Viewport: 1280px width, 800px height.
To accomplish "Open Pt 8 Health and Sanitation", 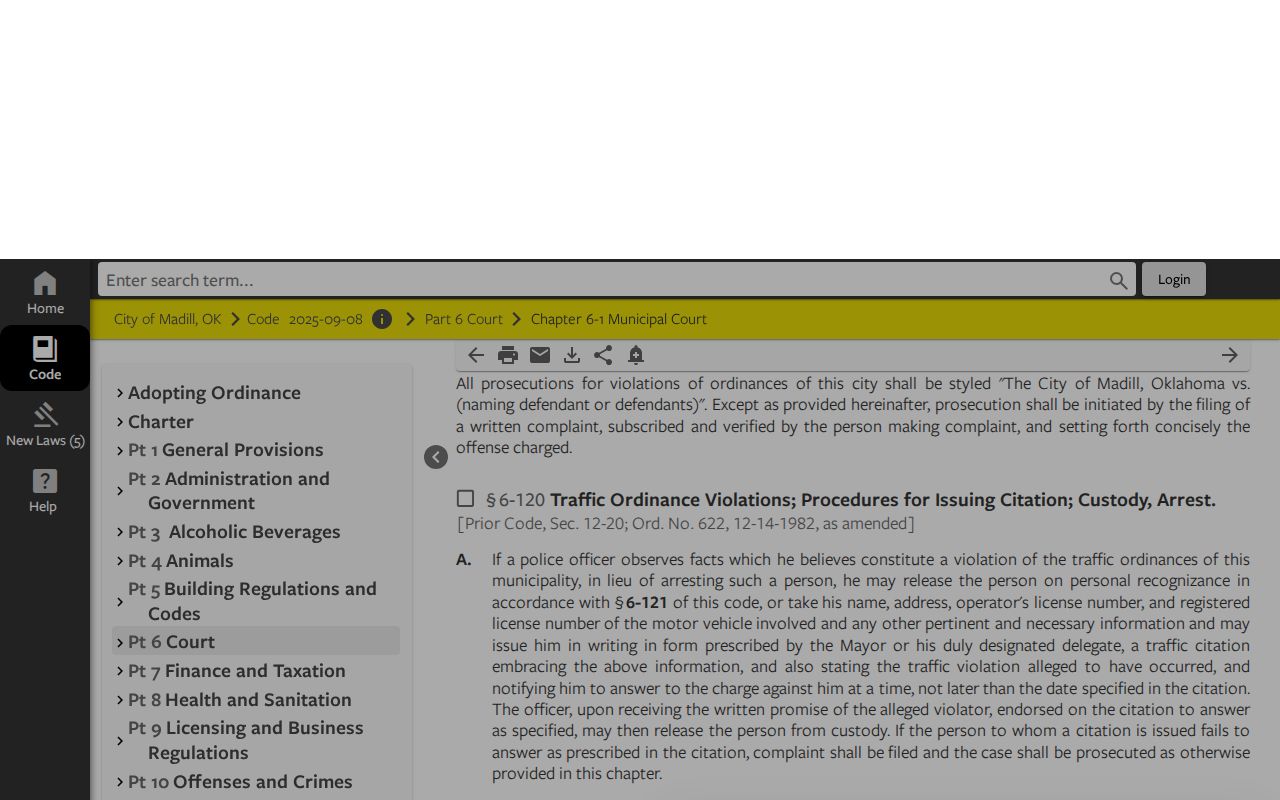I will tap(239, 700).
